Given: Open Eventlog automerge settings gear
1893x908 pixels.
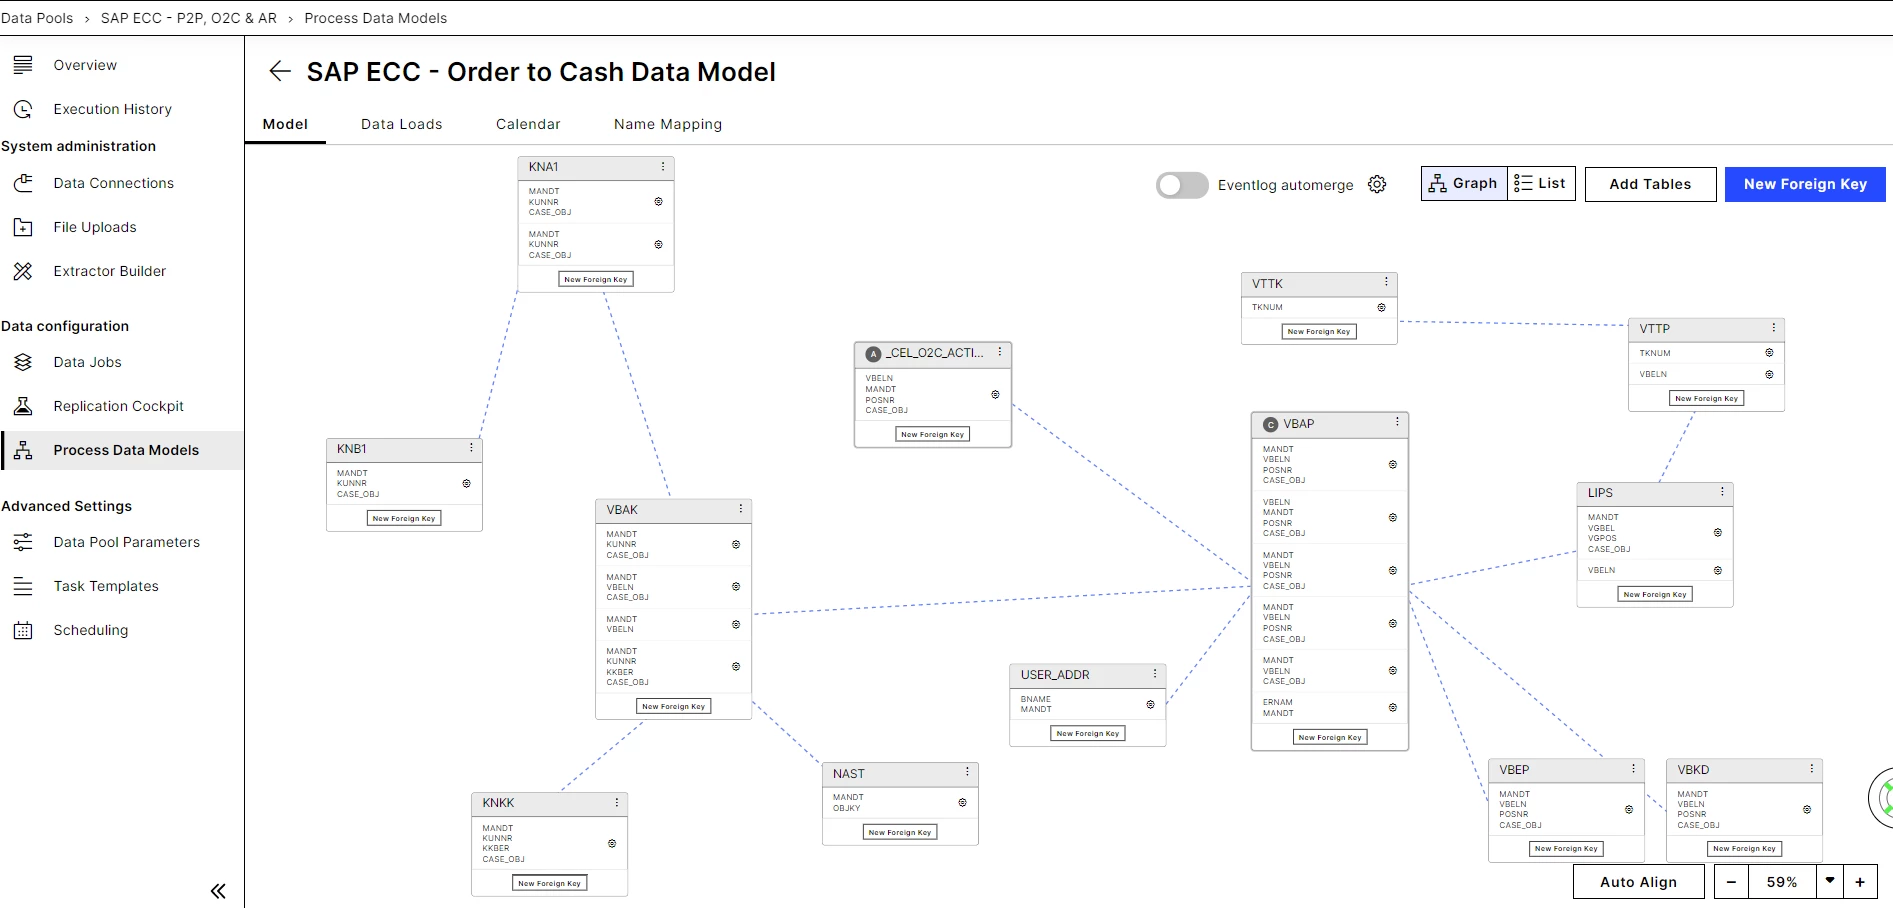Looking at the screenshot, I should point(1377,184).
